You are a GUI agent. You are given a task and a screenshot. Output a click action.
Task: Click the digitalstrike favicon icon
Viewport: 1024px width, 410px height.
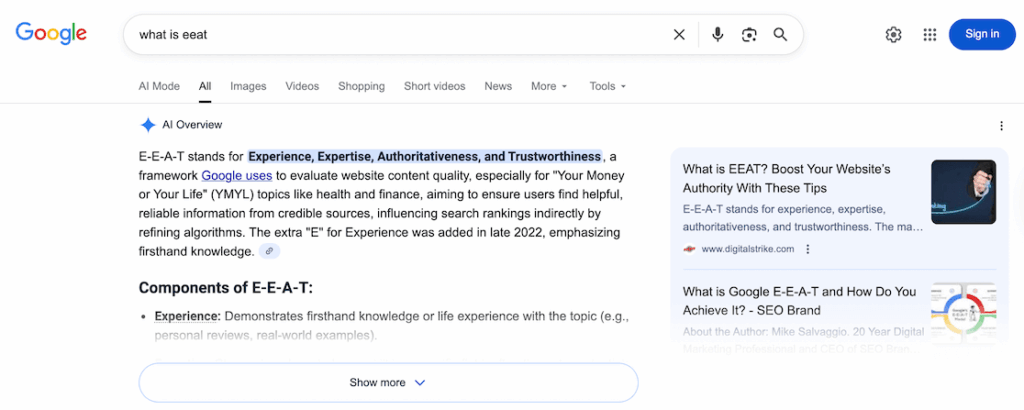(x=689, y=249)
